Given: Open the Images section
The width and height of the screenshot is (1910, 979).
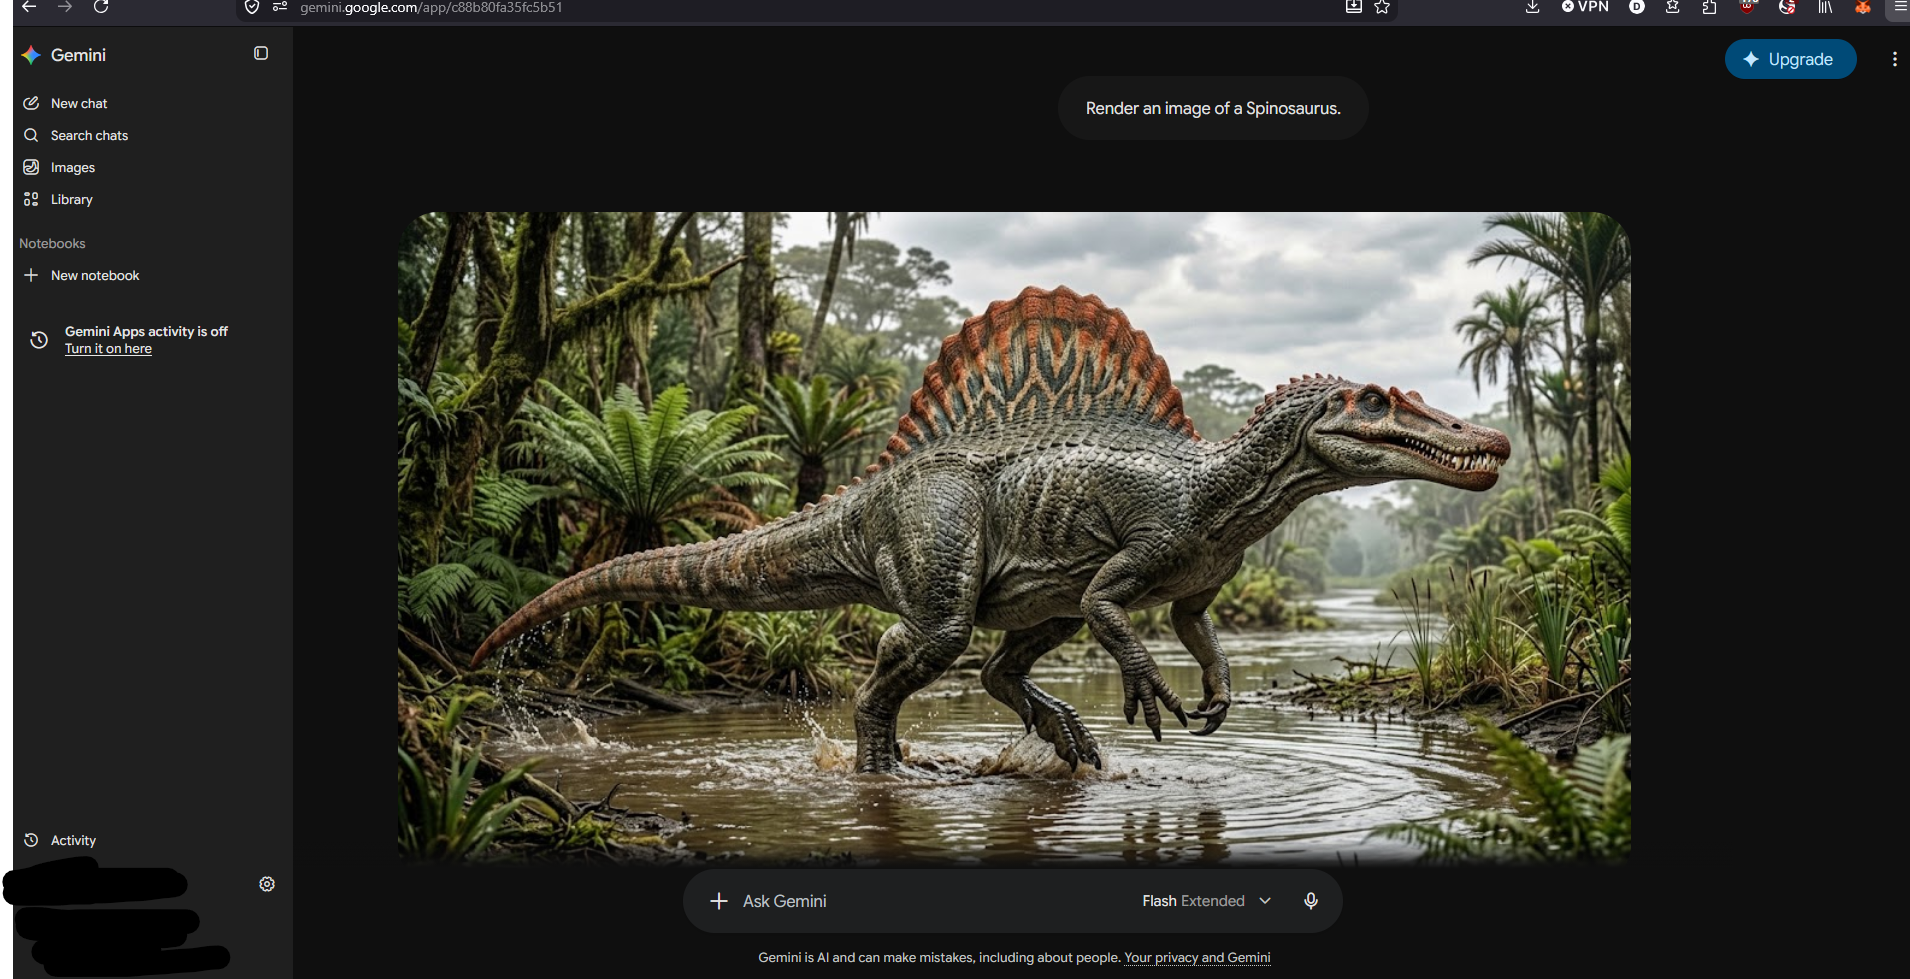Looking at the screenshot, I should point(59,167).
